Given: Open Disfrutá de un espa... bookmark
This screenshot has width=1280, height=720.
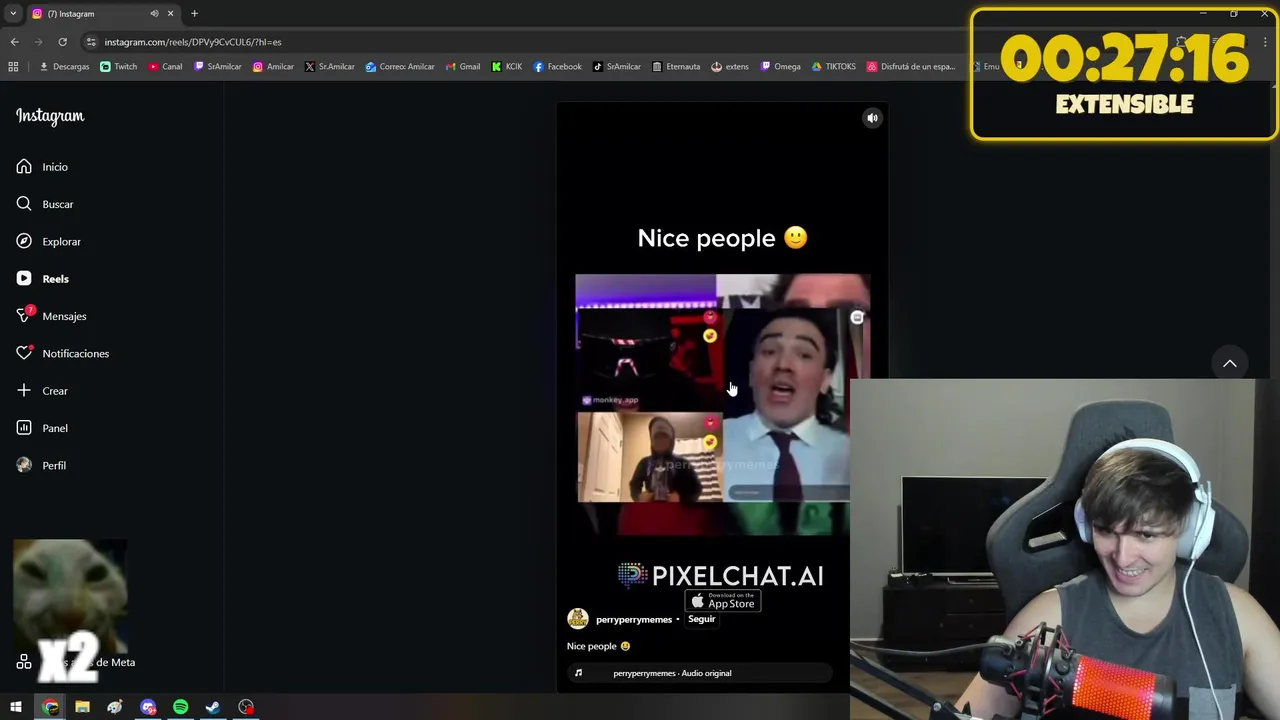Looking at the screenshot, I should pos(911,67).
